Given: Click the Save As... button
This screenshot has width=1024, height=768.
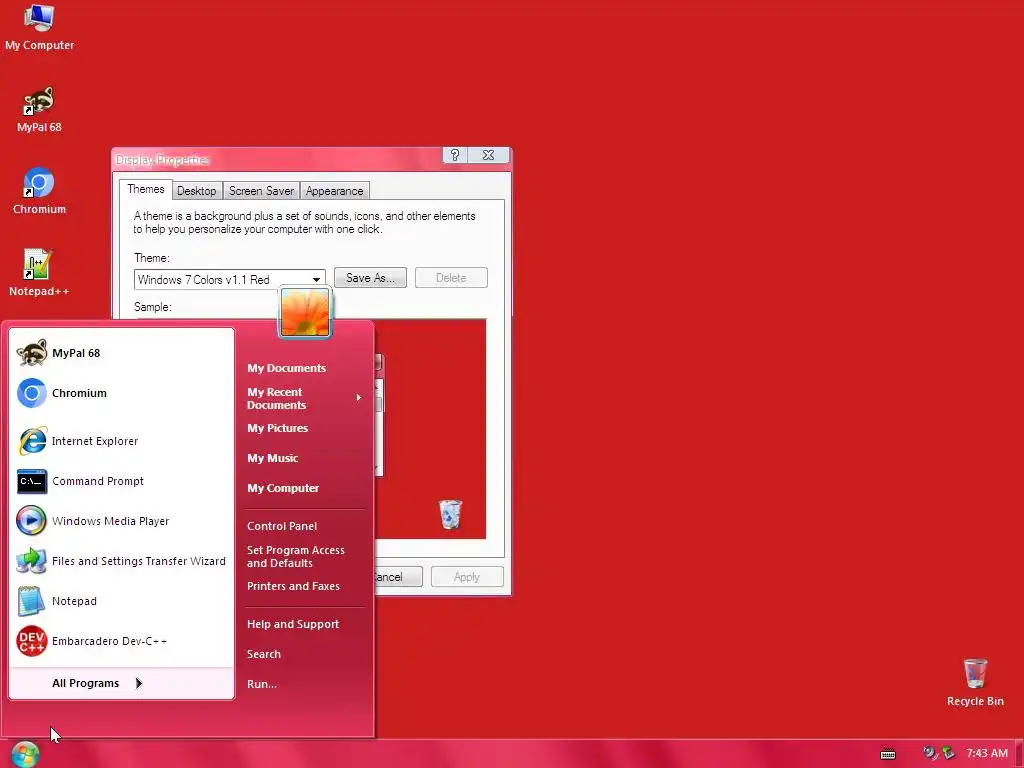Looking at the screenshot, I should click(x=370, y=278).
